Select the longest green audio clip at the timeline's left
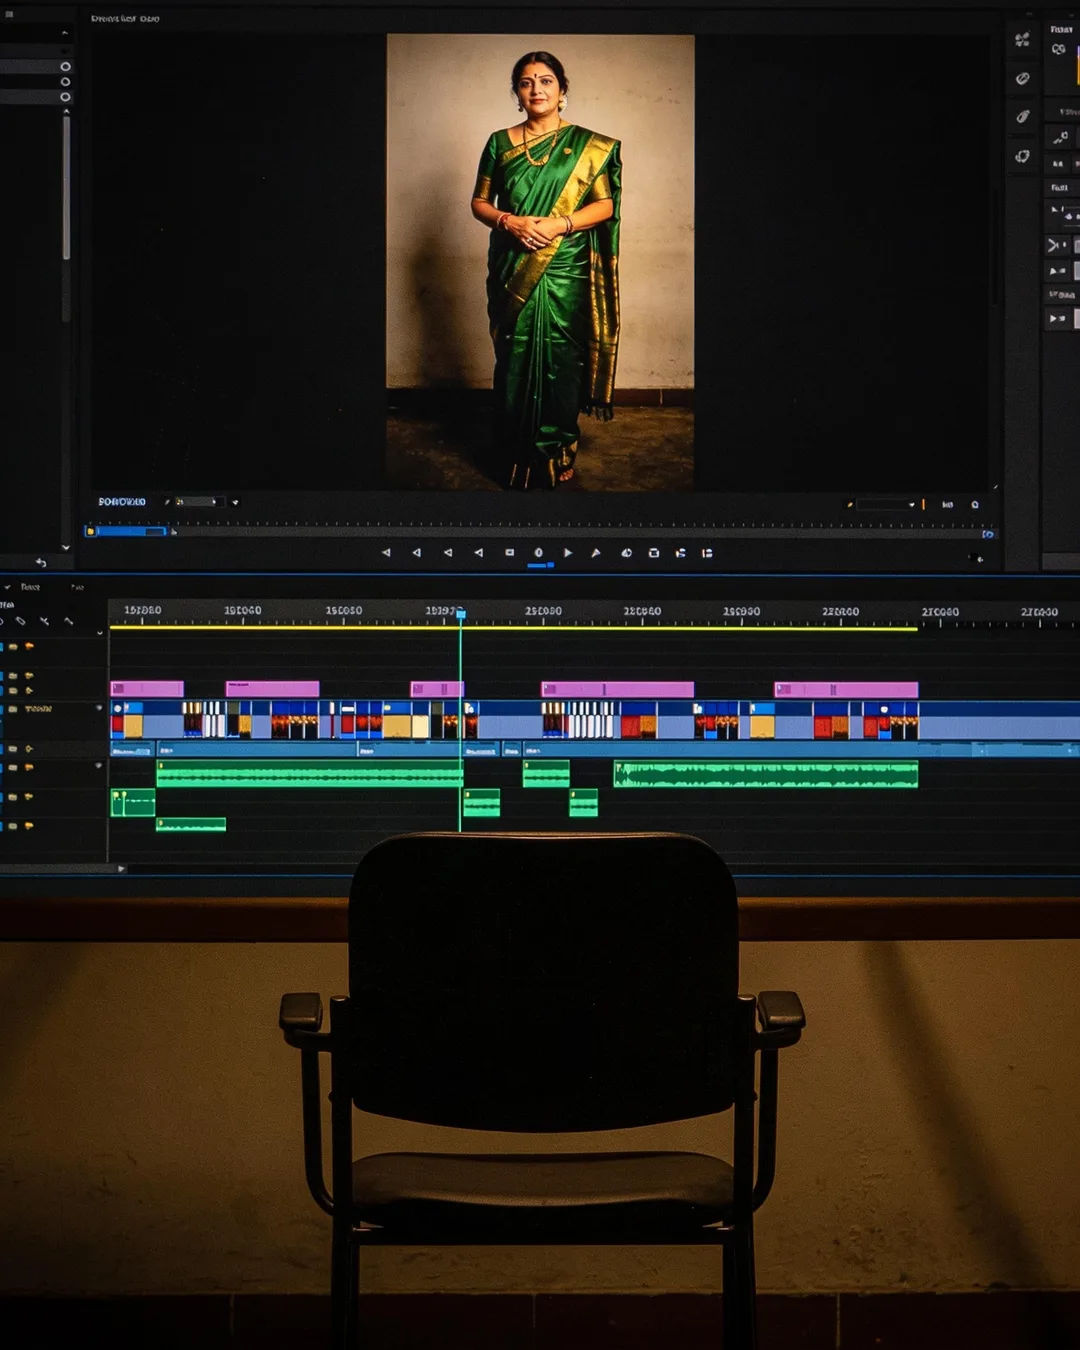 [x=310, y=773]
